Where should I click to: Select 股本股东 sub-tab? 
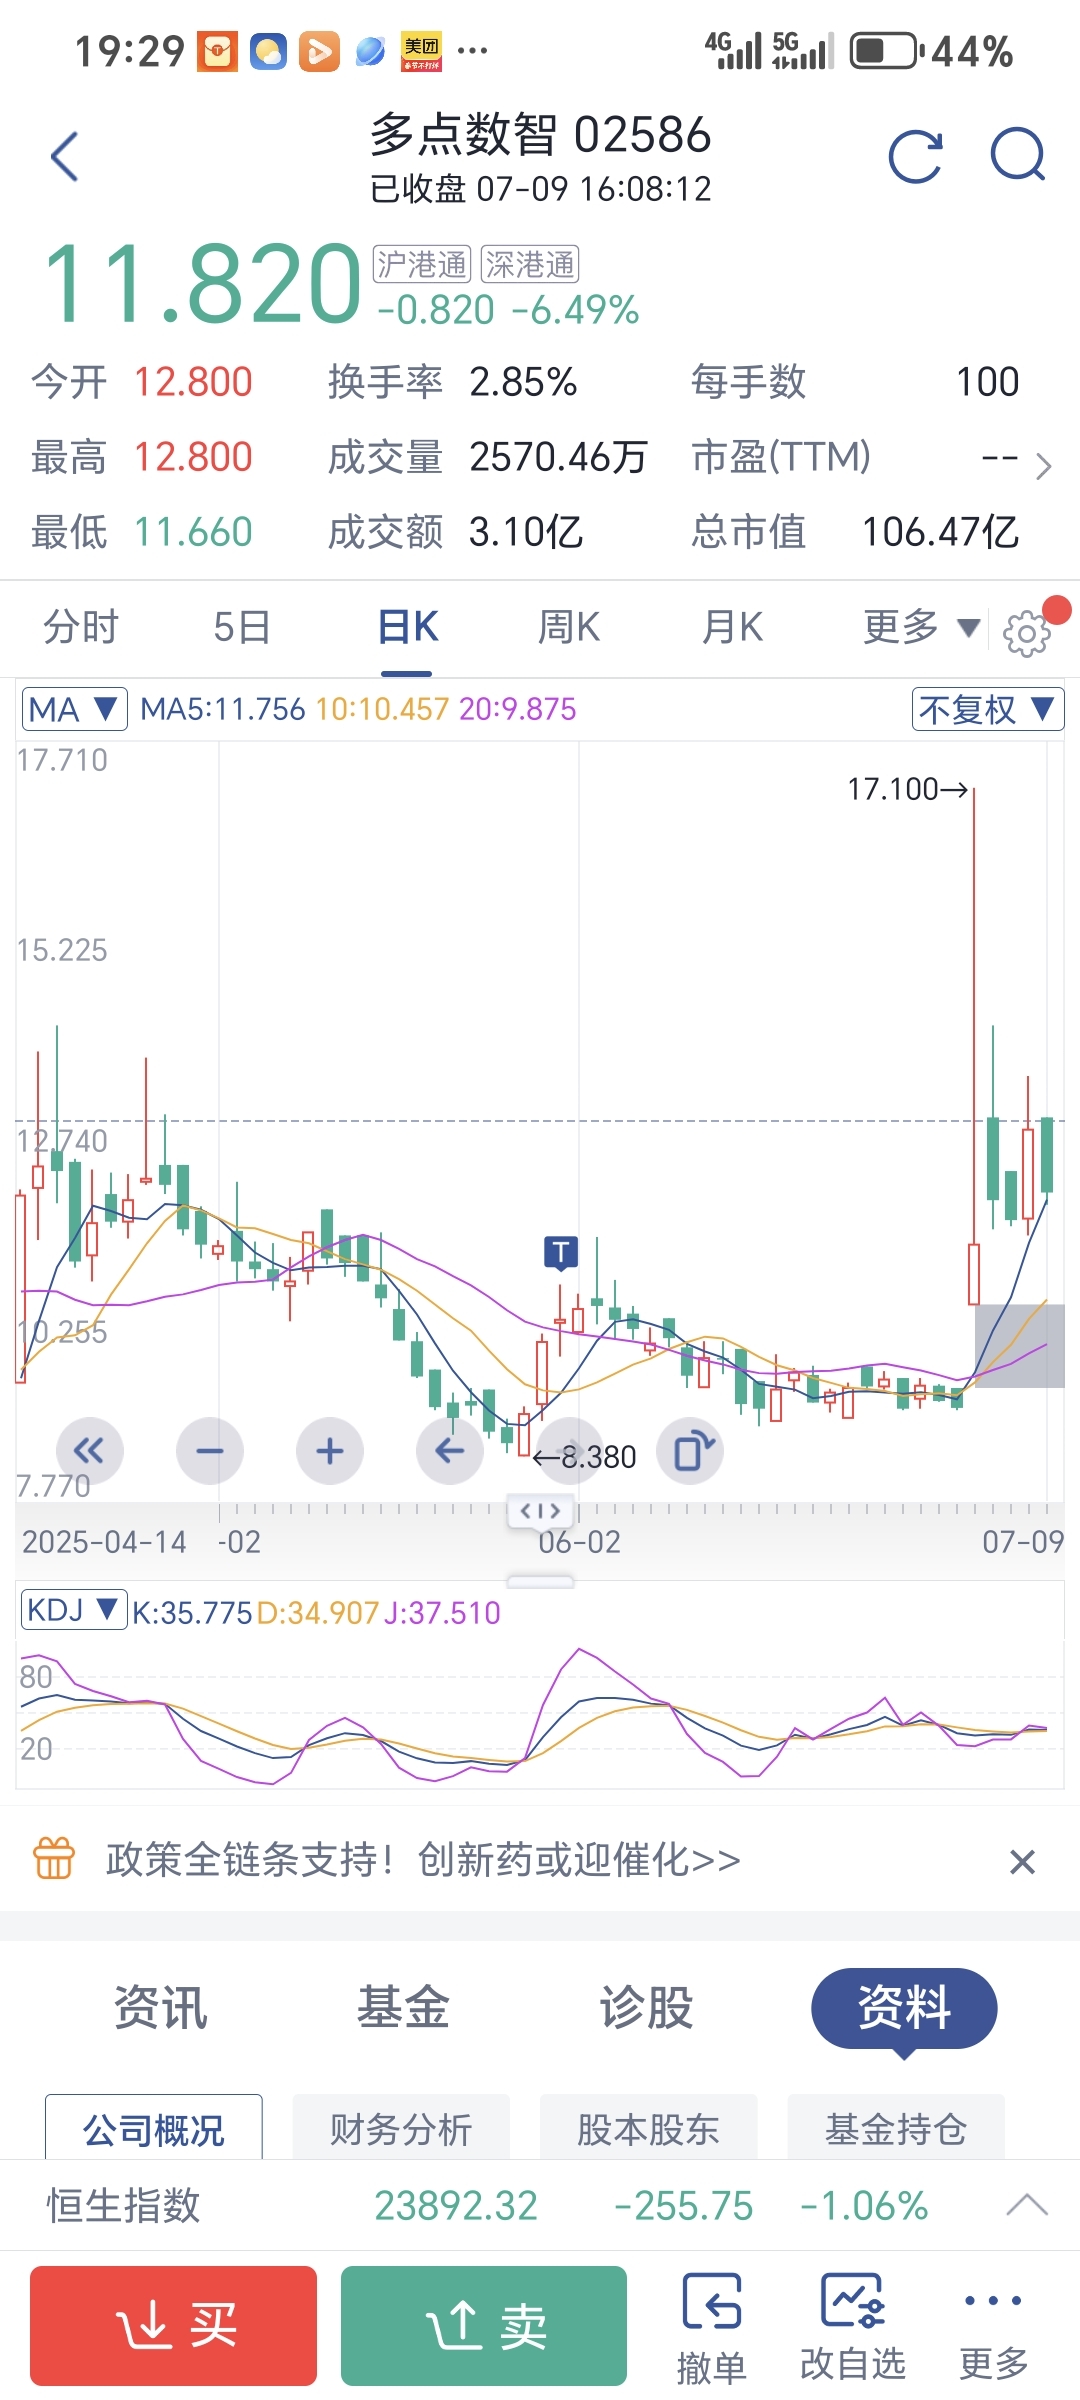coord(648,2129)
